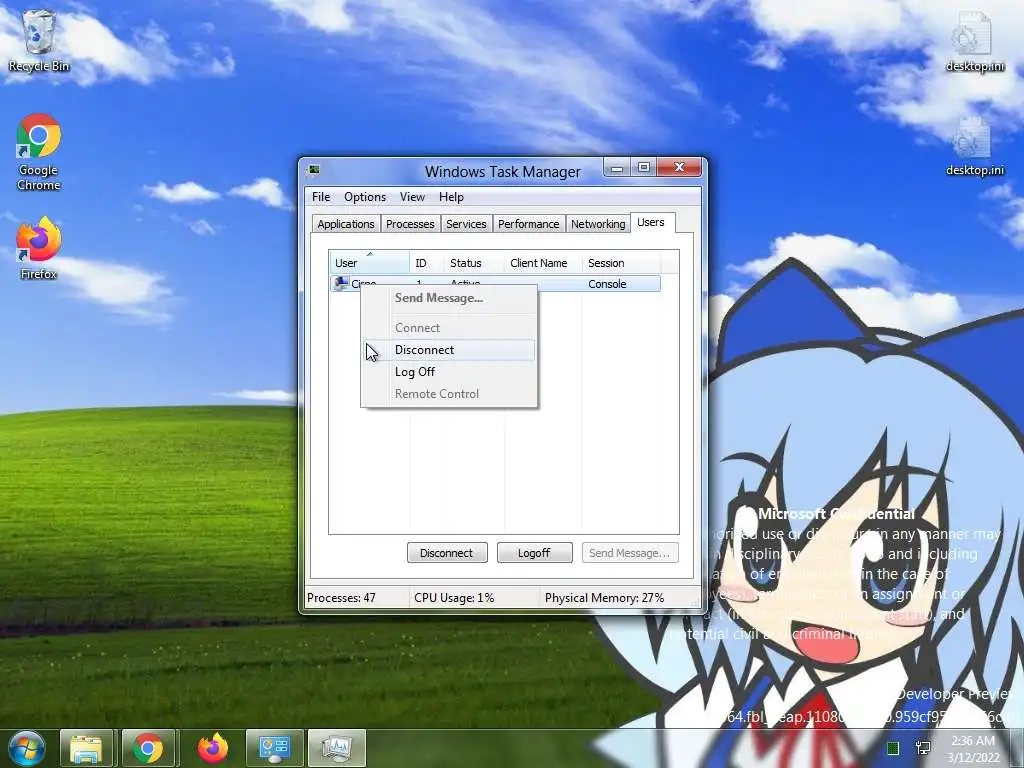Launch Google Chrome from the desktop shortcut
This screenshot has height=768, width=1024.
[39, 152]
